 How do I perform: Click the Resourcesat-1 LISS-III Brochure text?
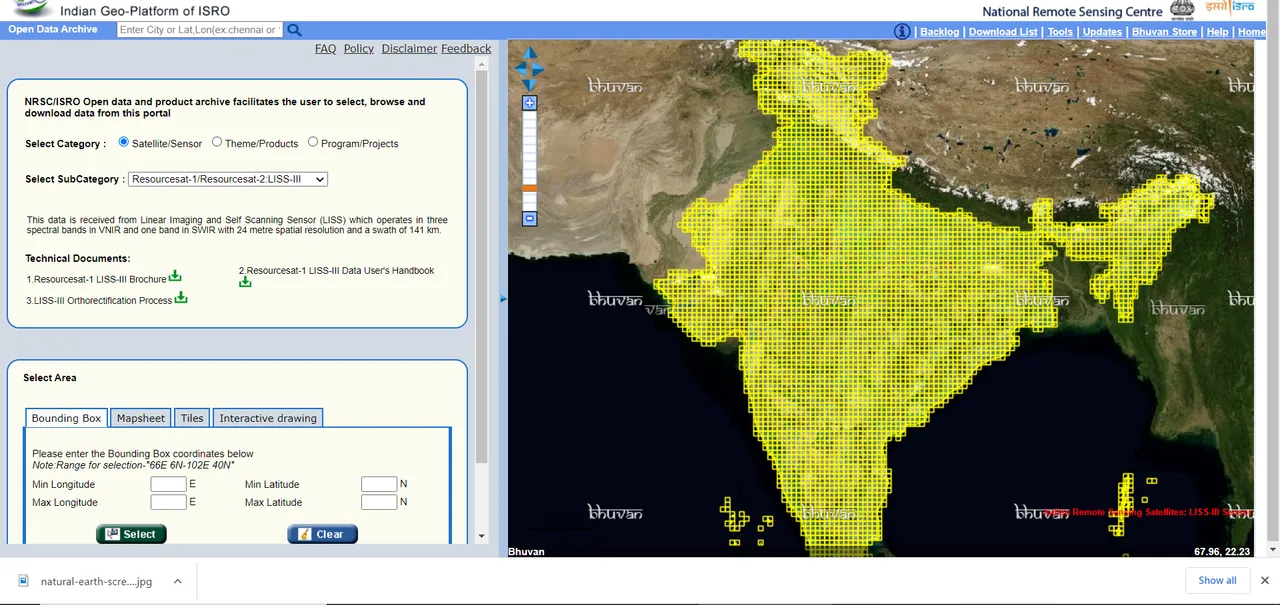tap(97, 279)
